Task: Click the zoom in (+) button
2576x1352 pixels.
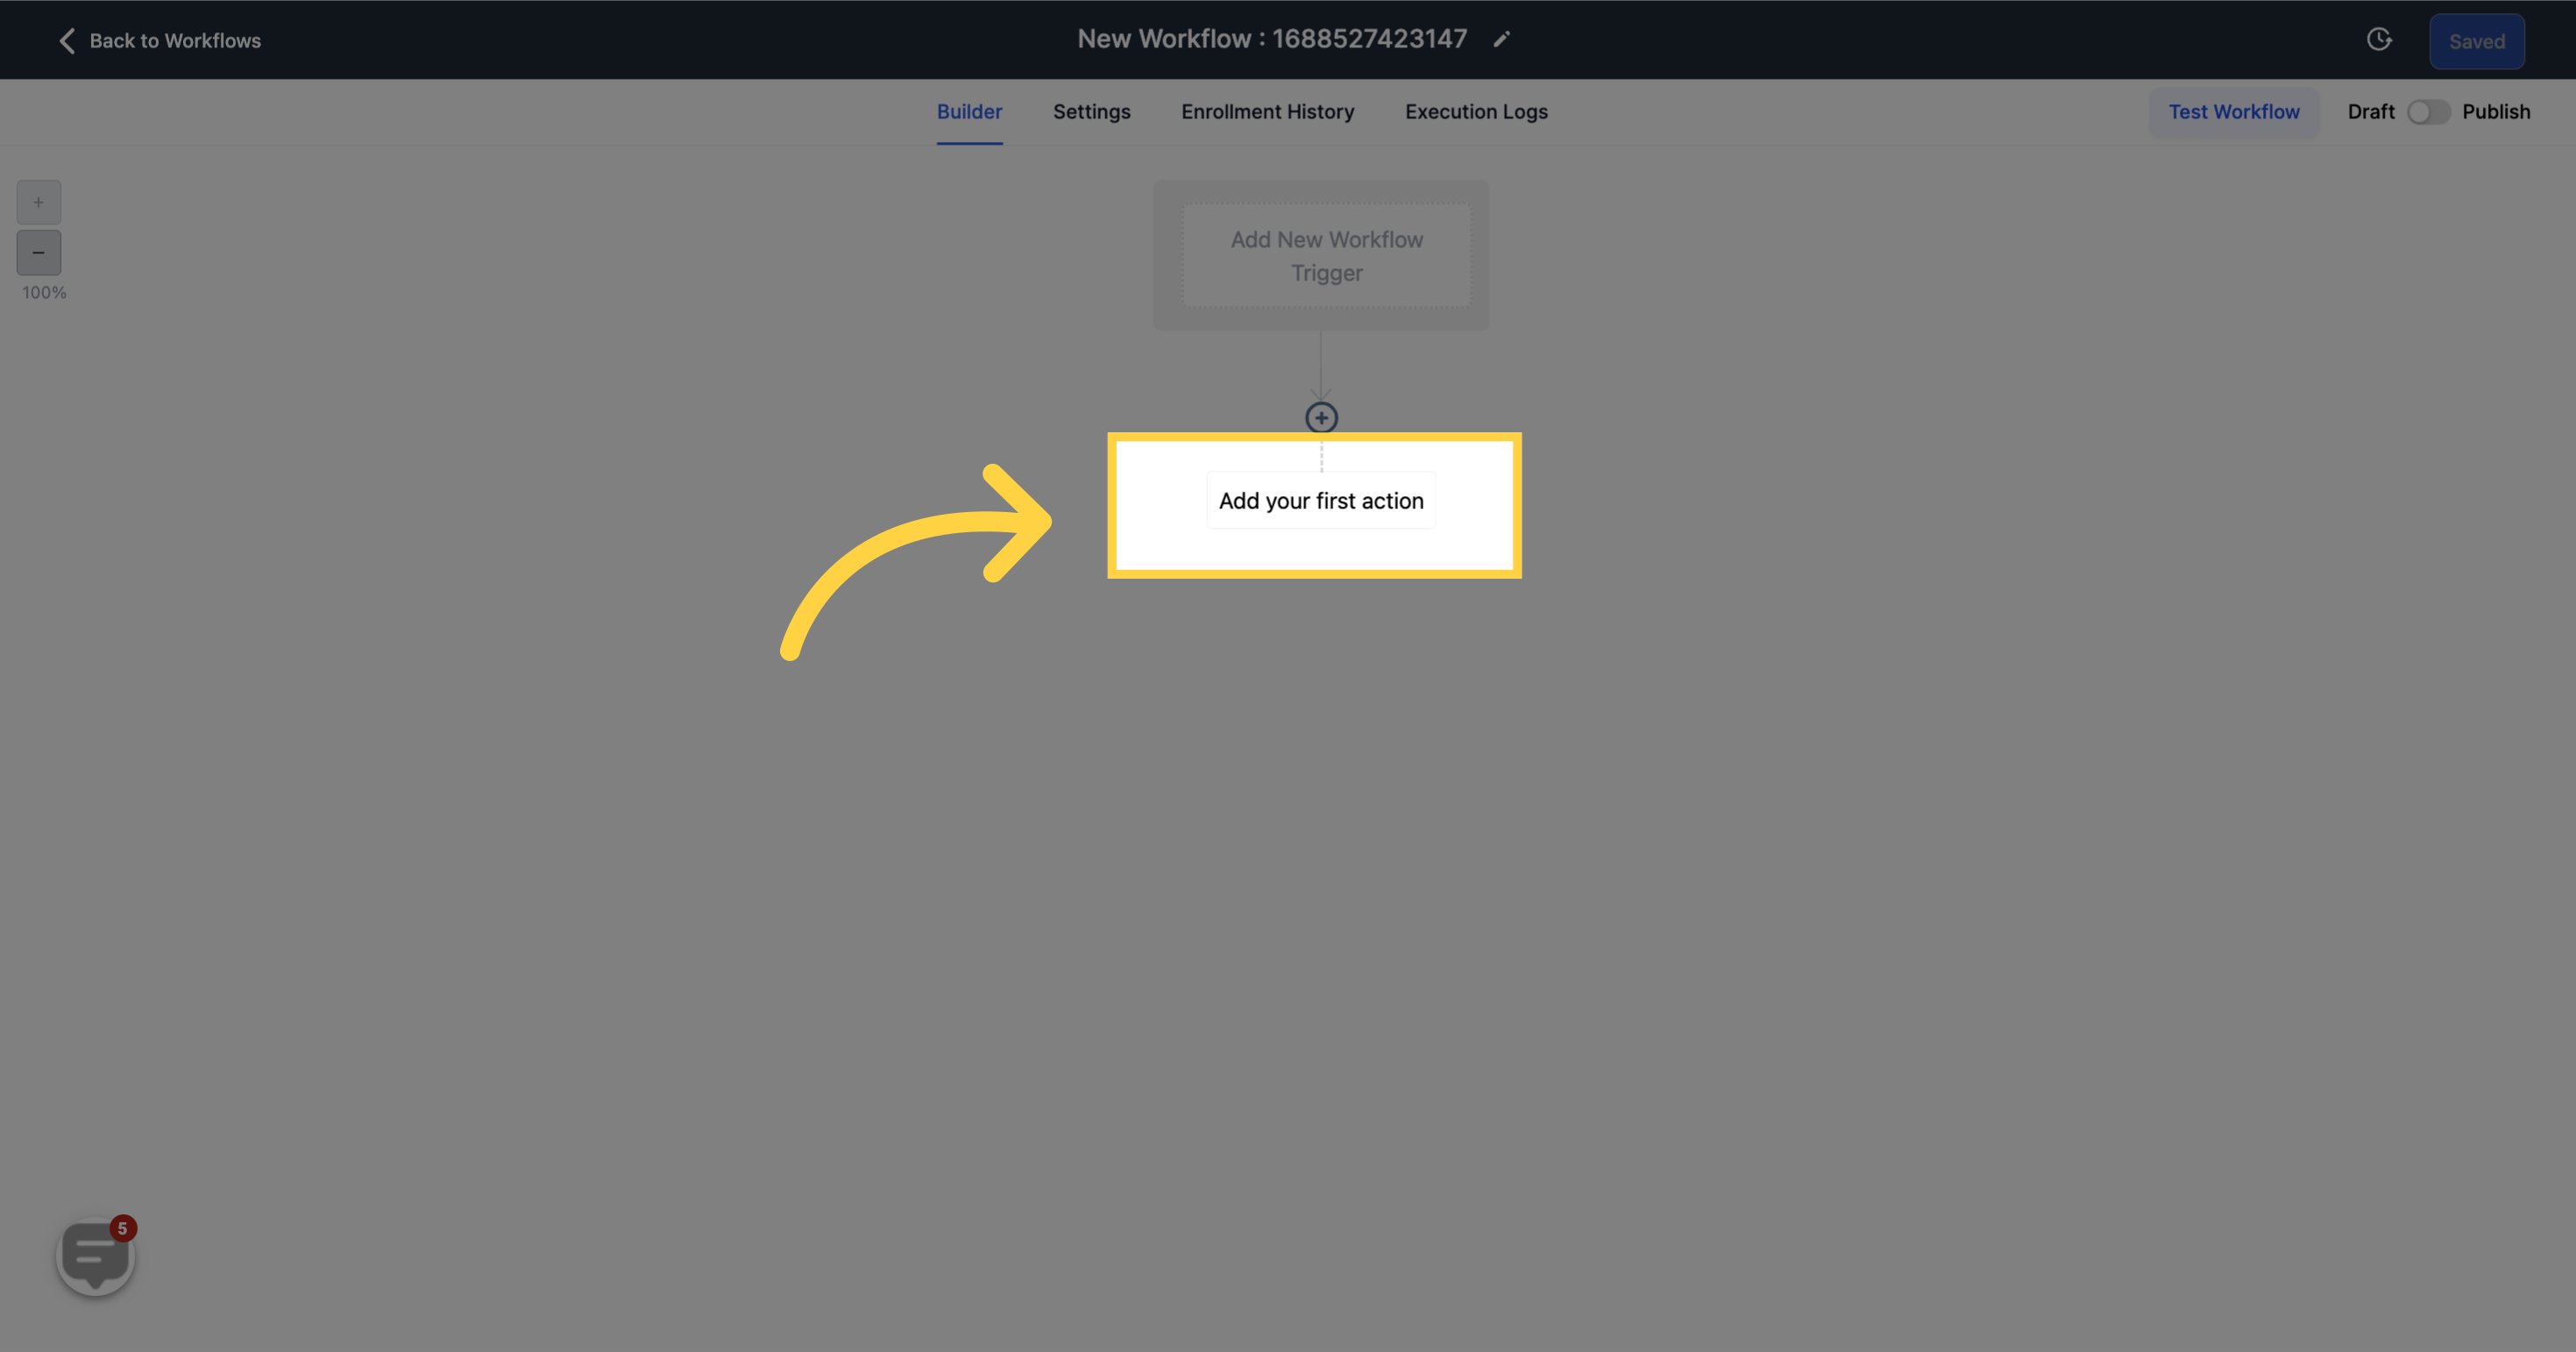Action: (x=39, y=201)
